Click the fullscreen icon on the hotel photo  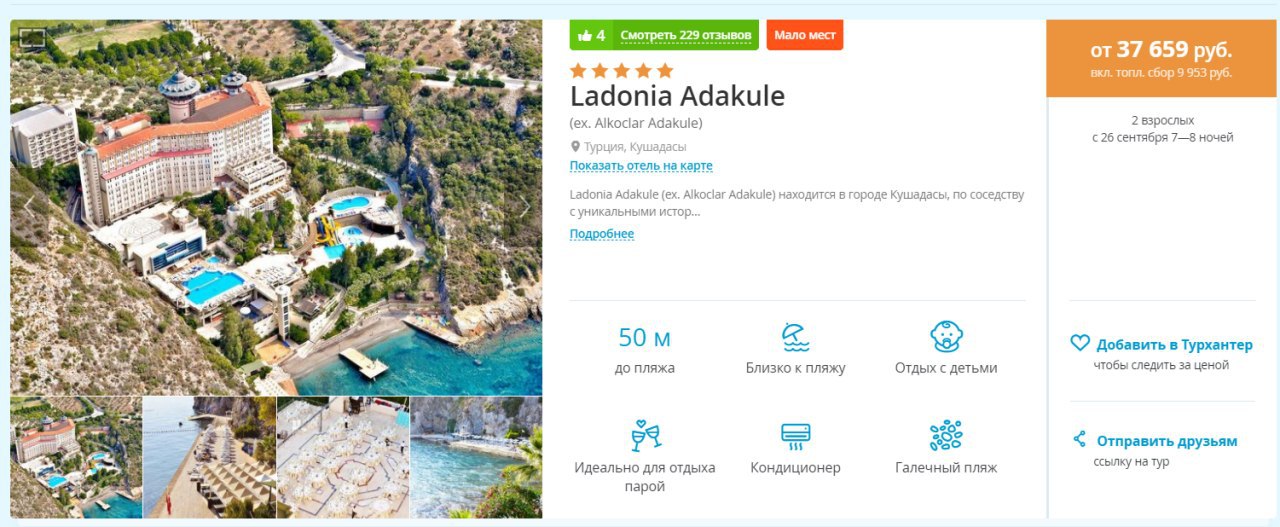(x=32, y=38)
